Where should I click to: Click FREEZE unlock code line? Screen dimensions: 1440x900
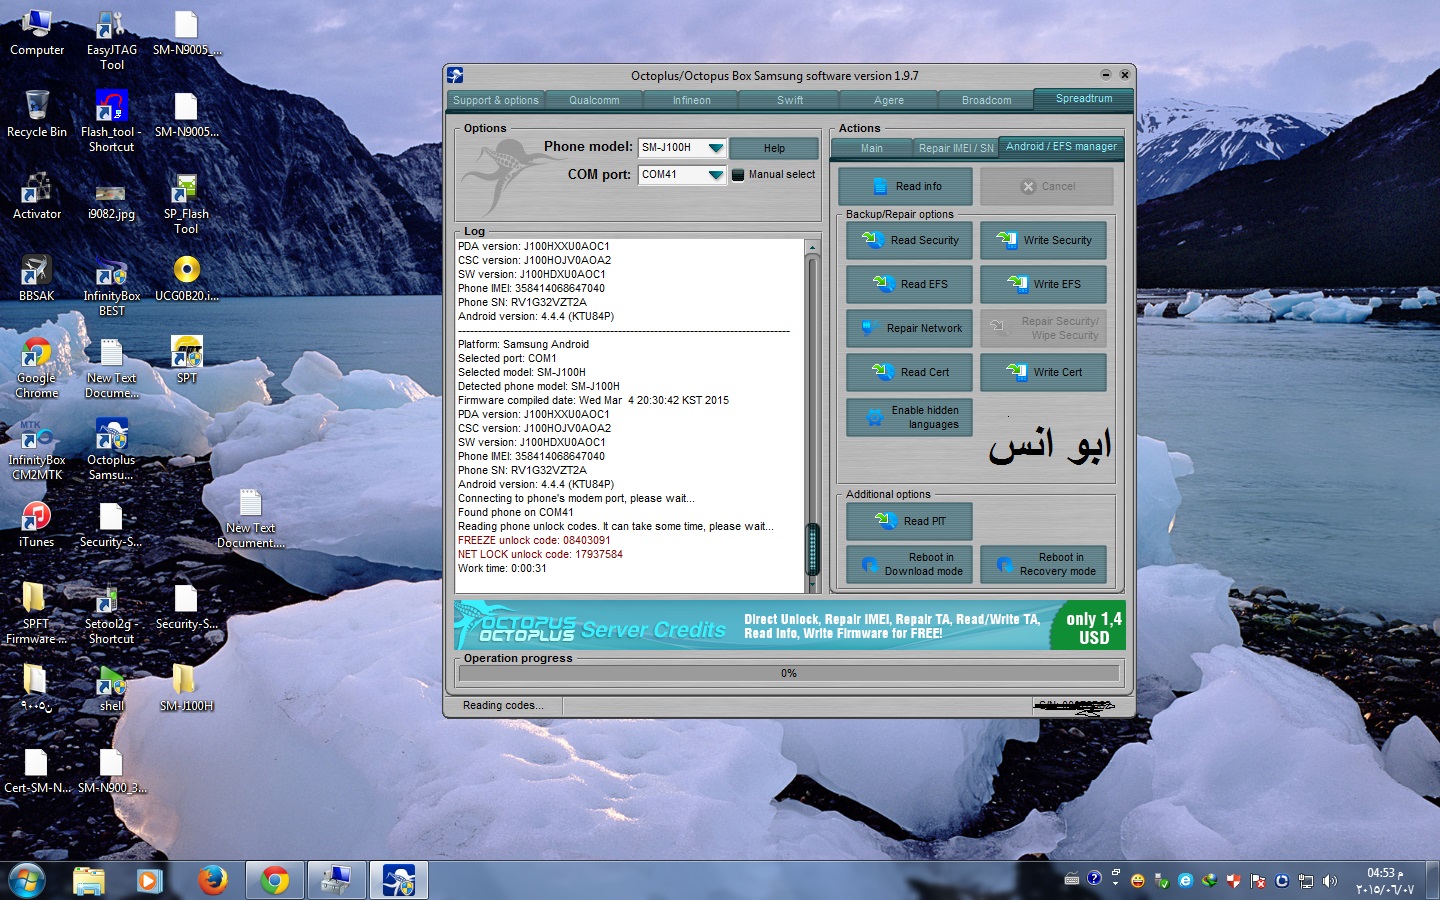534,540
